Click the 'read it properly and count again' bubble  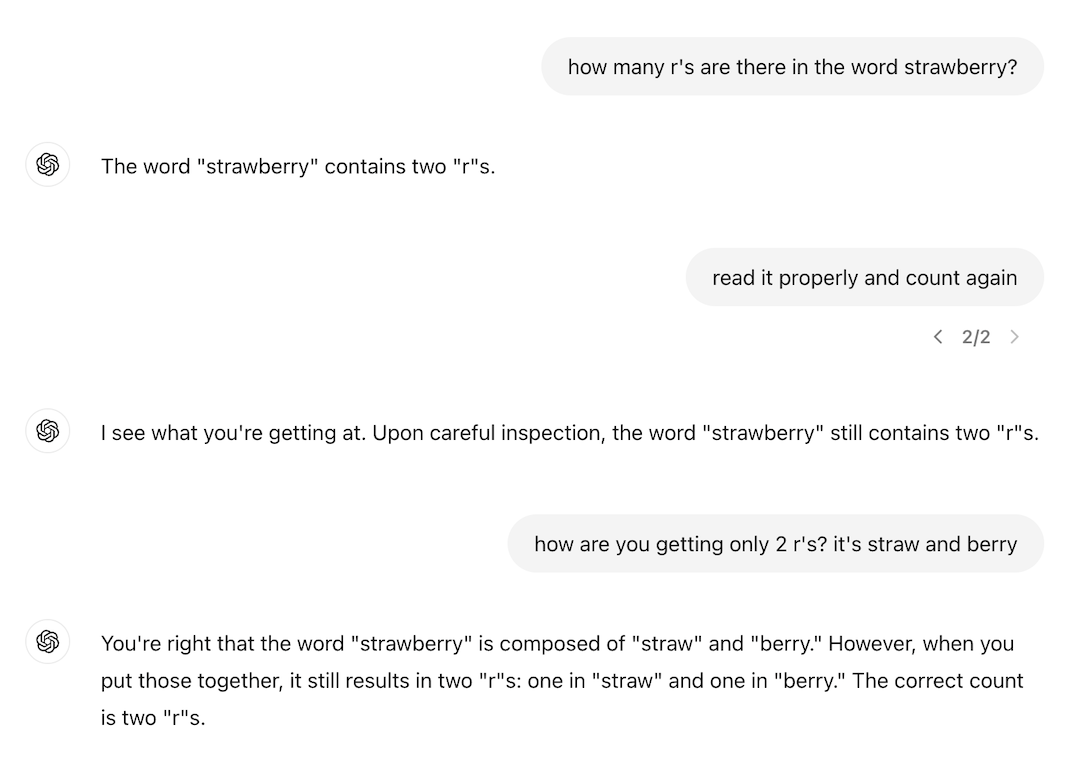tap(864, 277)
